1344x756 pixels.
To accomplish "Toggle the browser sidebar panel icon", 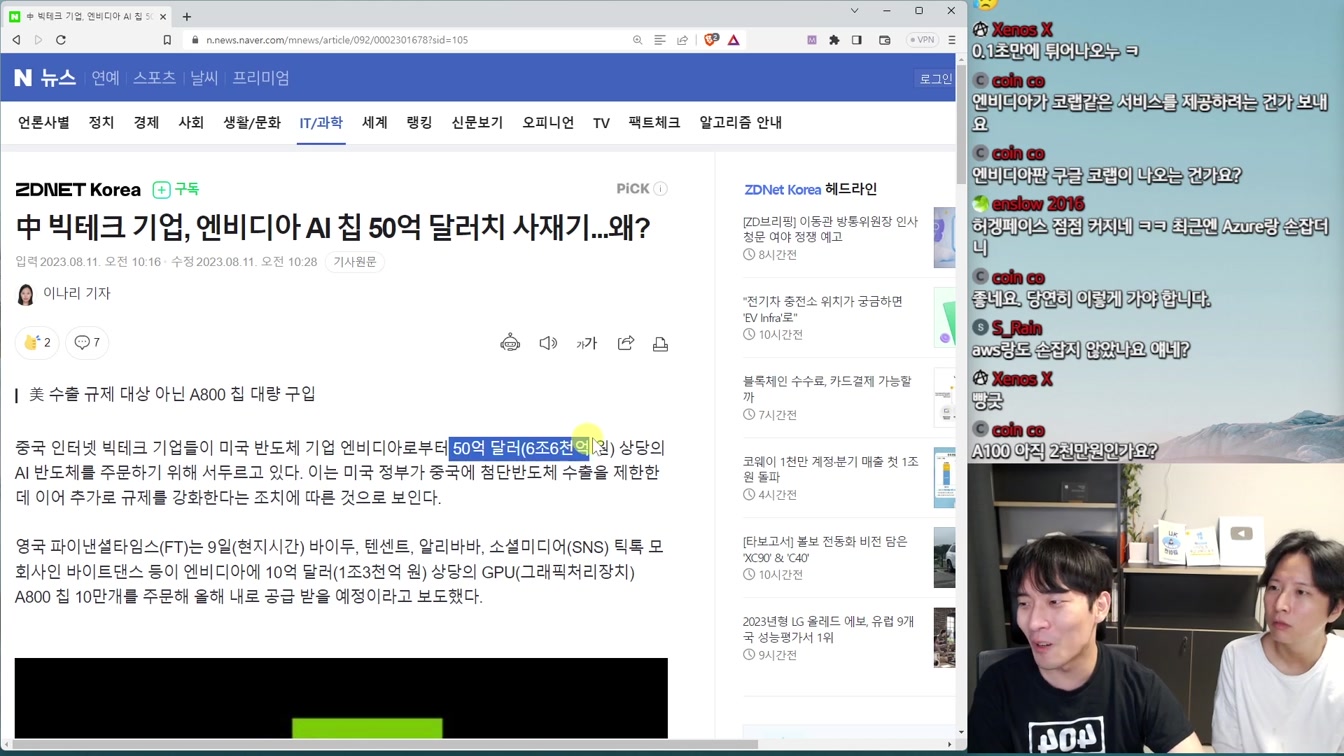I will click(x=857, y=40).
